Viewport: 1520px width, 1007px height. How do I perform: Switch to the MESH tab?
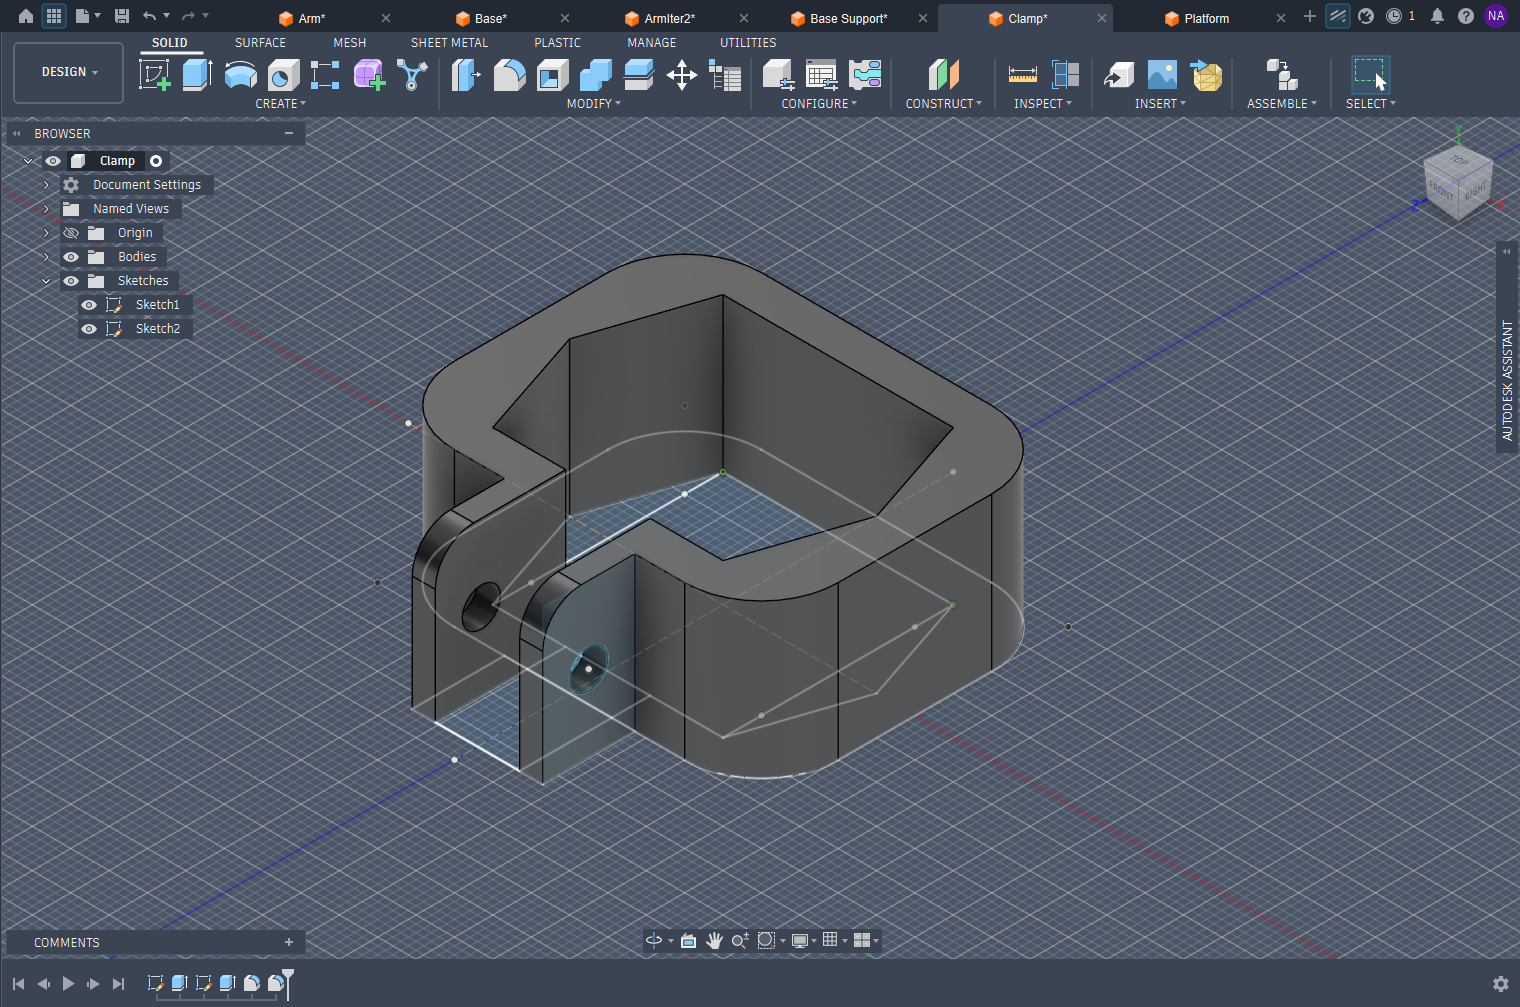pyautogui.click(x=349, y=43)
